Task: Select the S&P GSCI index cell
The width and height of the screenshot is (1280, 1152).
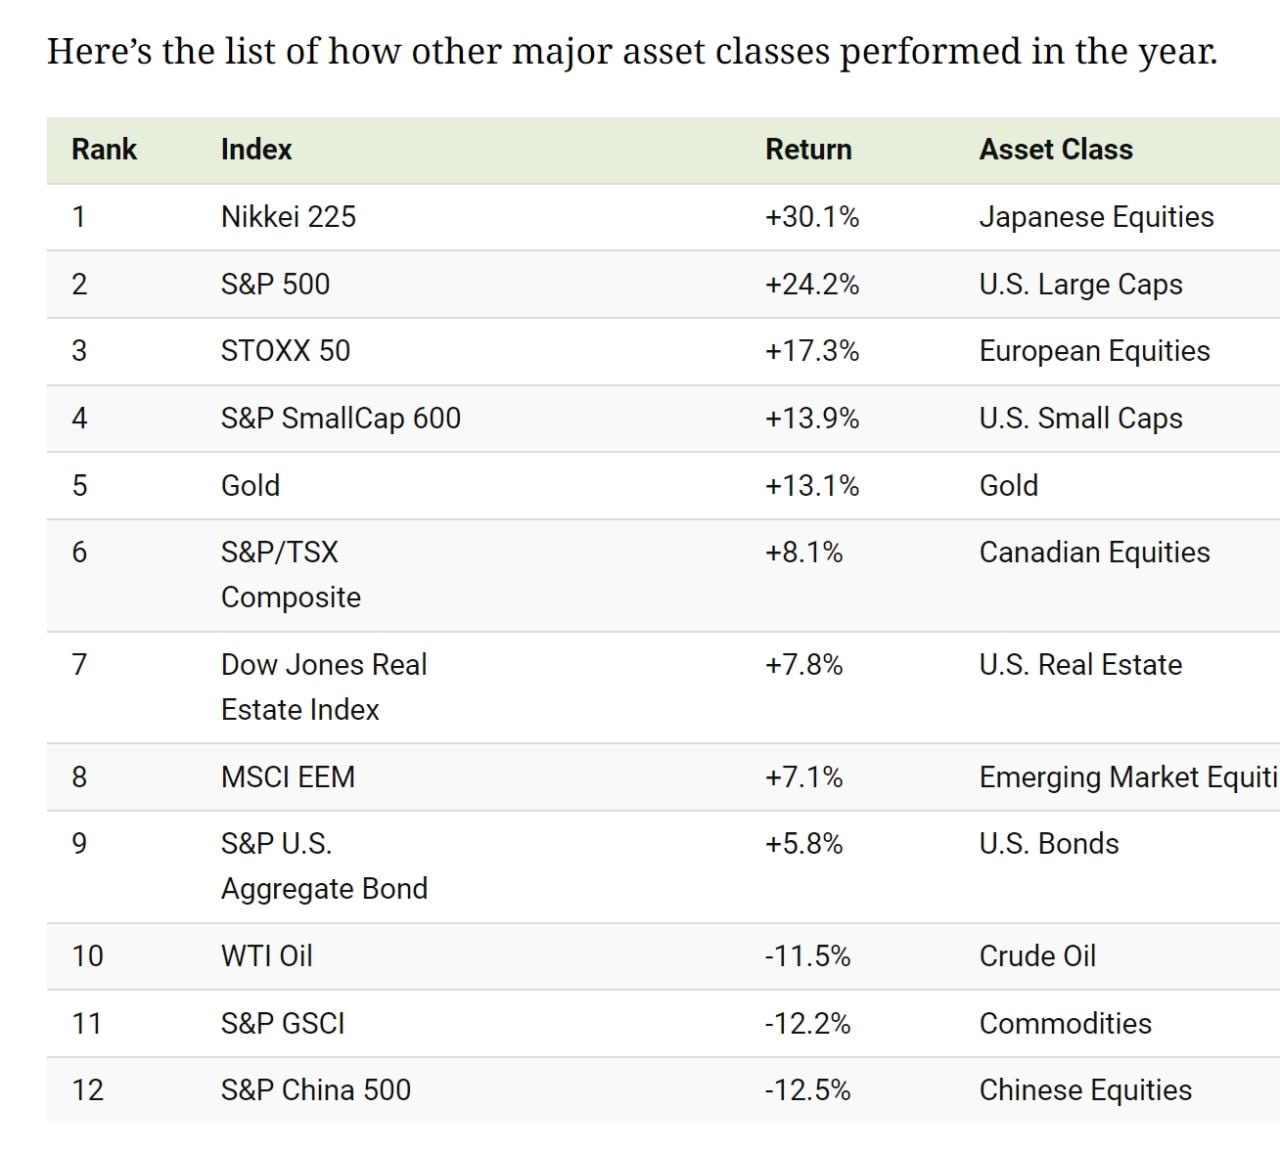Action: 283,1024
